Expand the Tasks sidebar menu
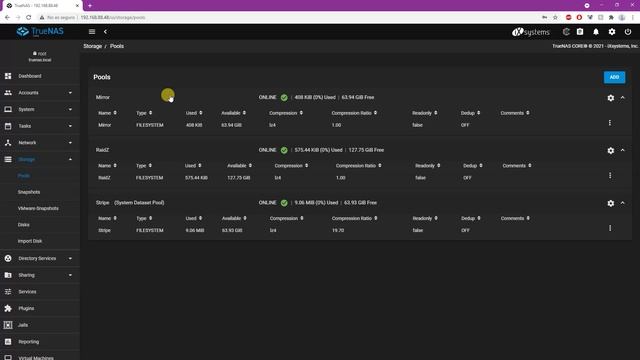Screen dimensions: 640x360 (x=40, y=126)
